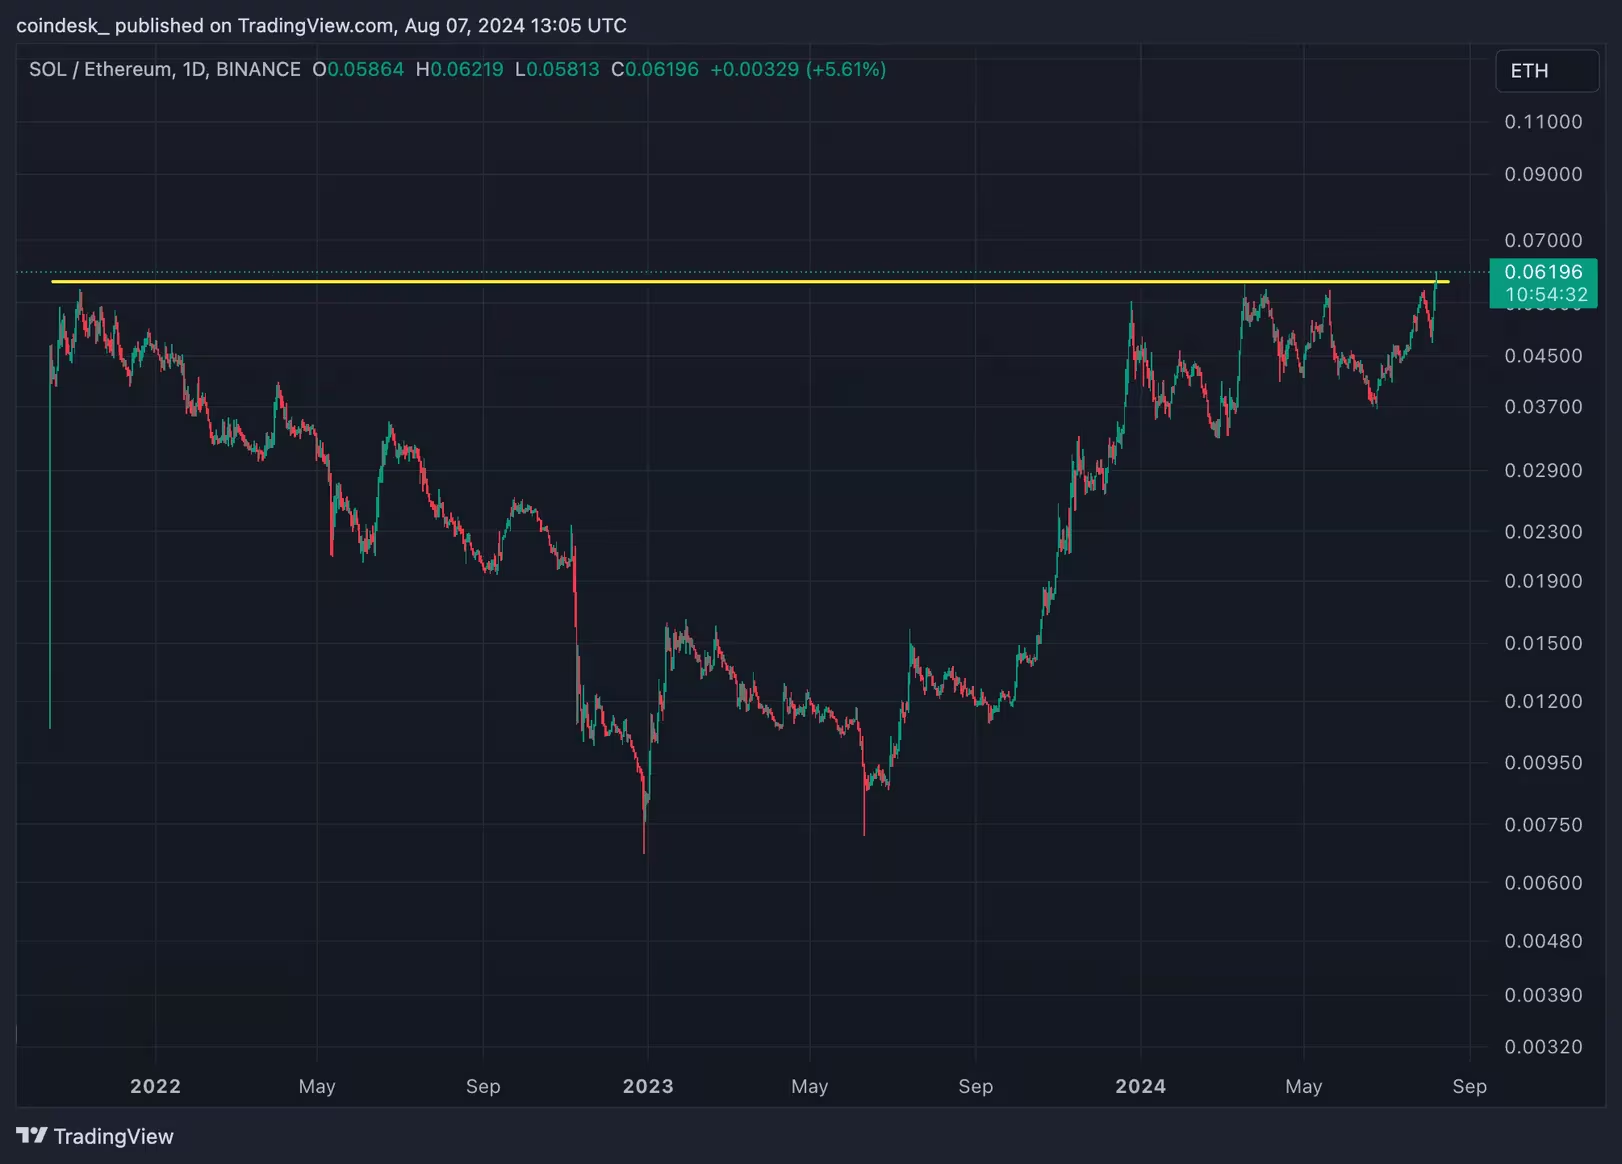
Task: Open the TradingView wordmark link at bottom
Action: tap(113, 1136)
